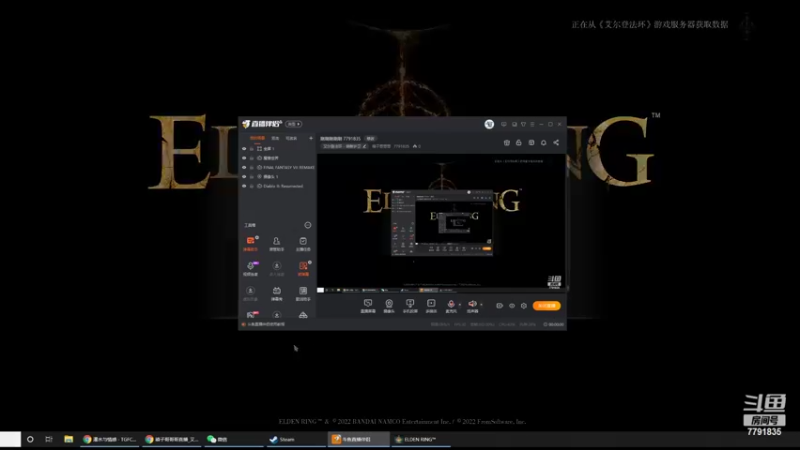Open File Explorer from the taskbar
Image resolution: width=800 pixels, height=450 pixels.
point(68,439)
